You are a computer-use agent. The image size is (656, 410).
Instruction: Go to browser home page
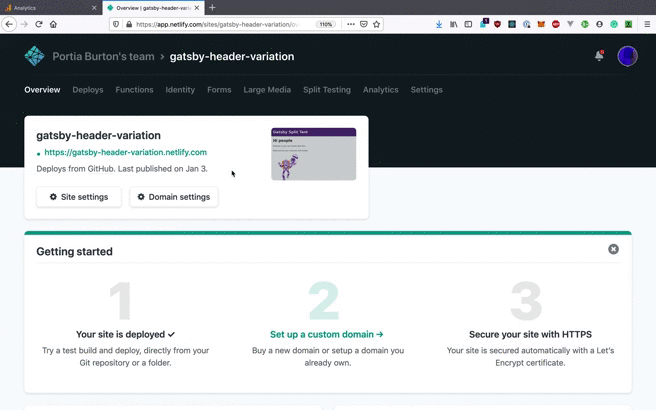(x=54, y=24)
